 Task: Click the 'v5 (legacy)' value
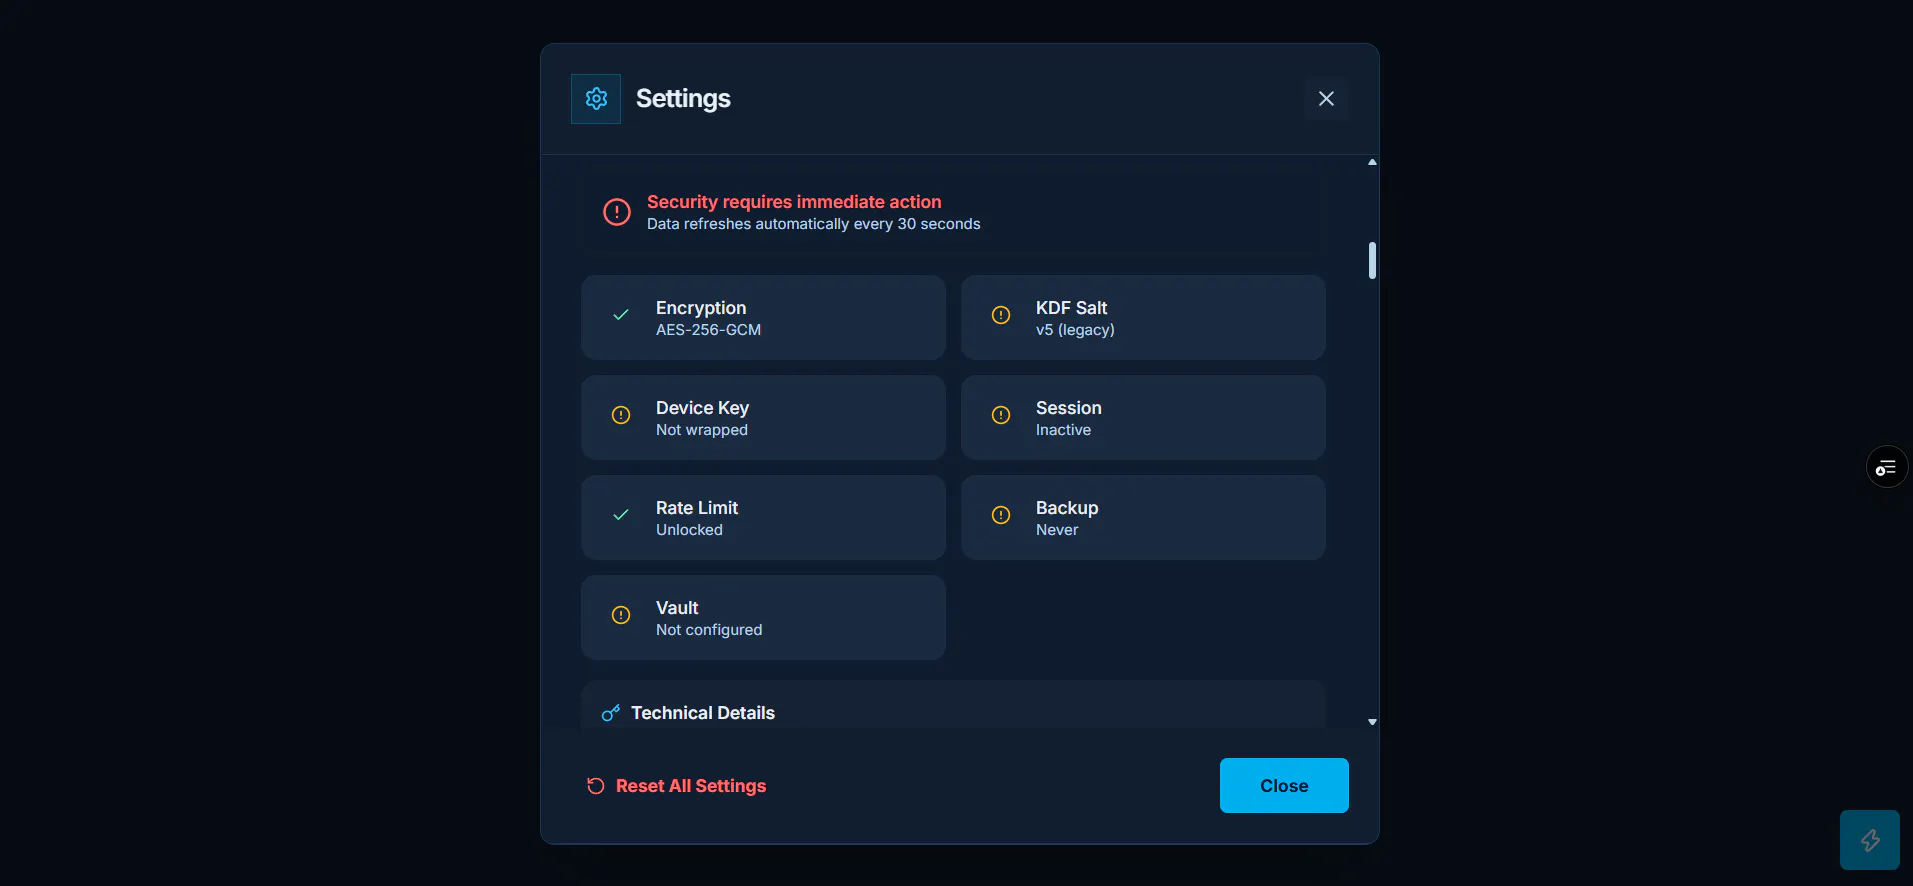[x=1075, y=330]
